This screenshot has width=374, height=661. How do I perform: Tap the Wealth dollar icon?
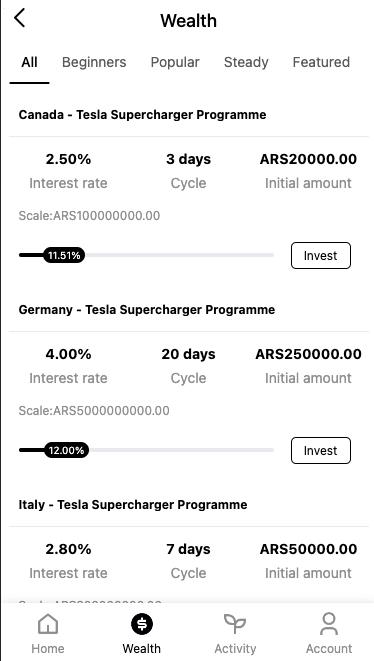(142, 624)
